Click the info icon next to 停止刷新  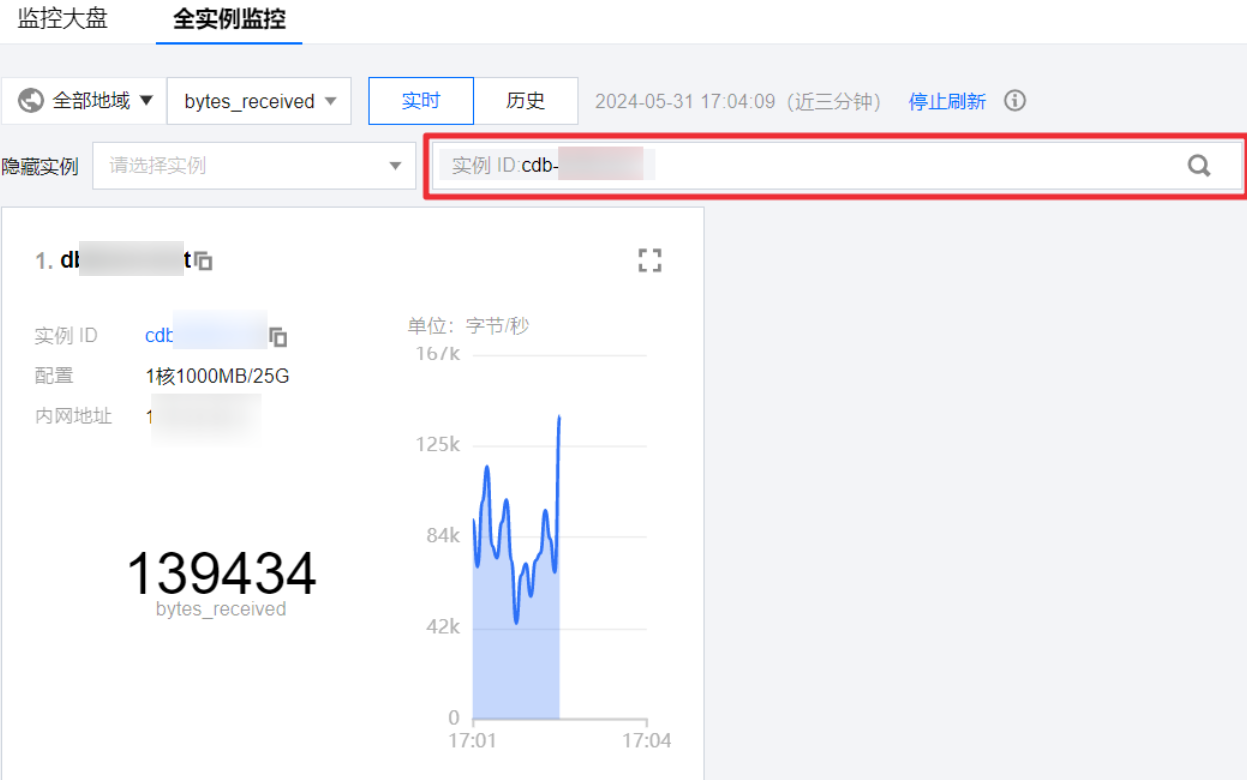pos(1015,100)
